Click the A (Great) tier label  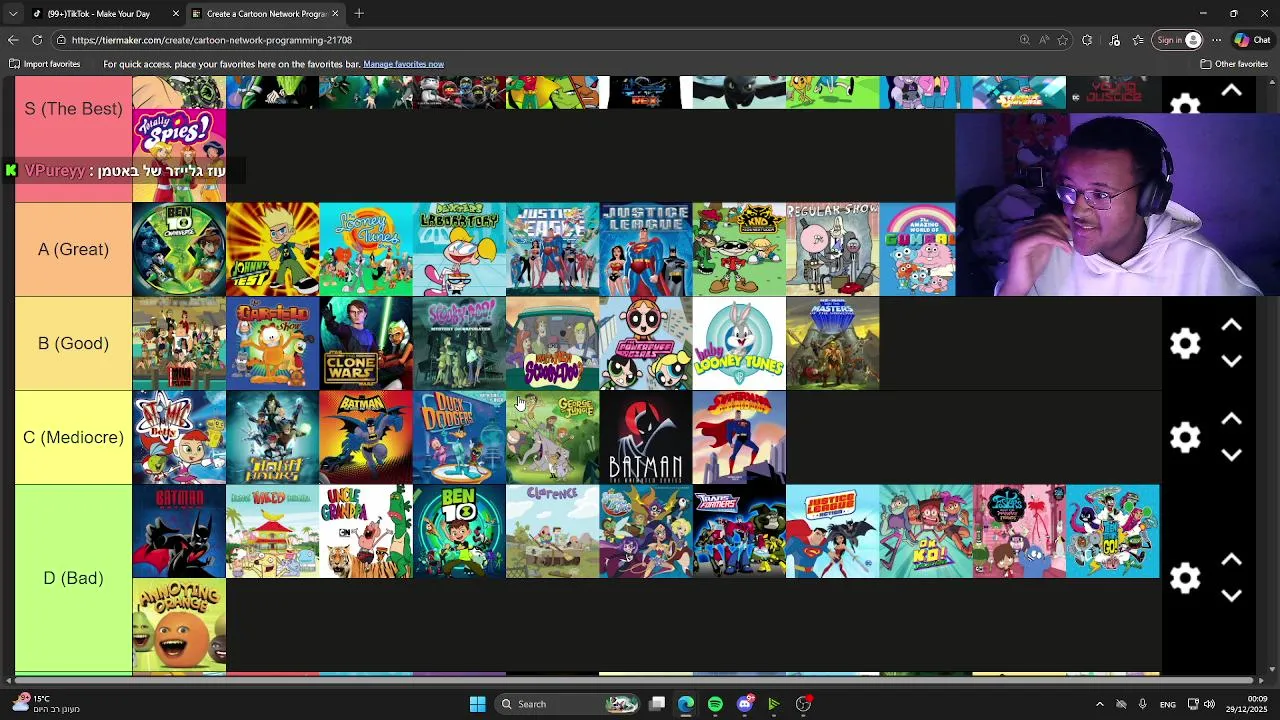coord(73,250)
